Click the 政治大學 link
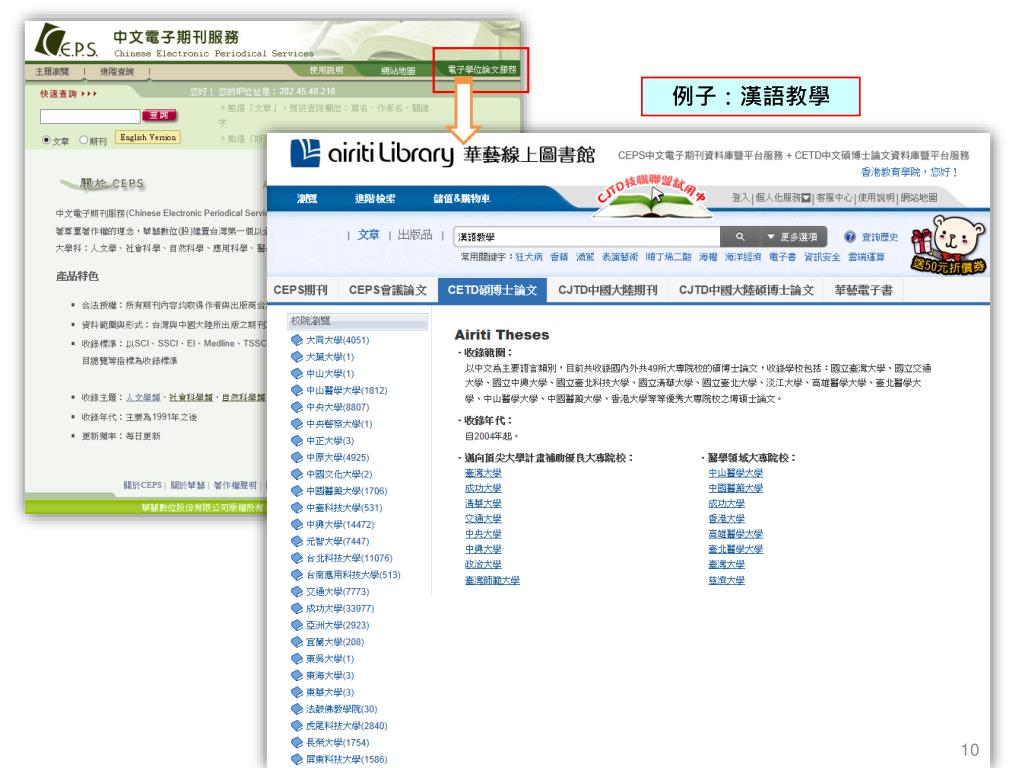This screenshot has height=768, width=1024. (x=483, y=564)
